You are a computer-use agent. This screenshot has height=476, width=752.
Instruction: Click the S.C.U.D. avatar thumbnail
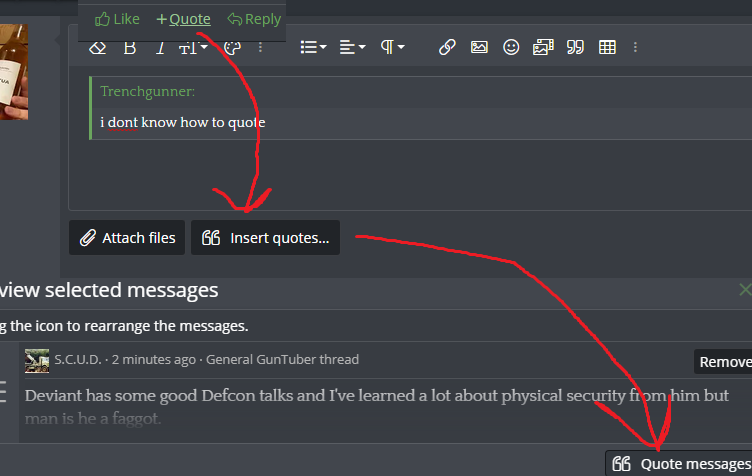[x=37, y=360]
